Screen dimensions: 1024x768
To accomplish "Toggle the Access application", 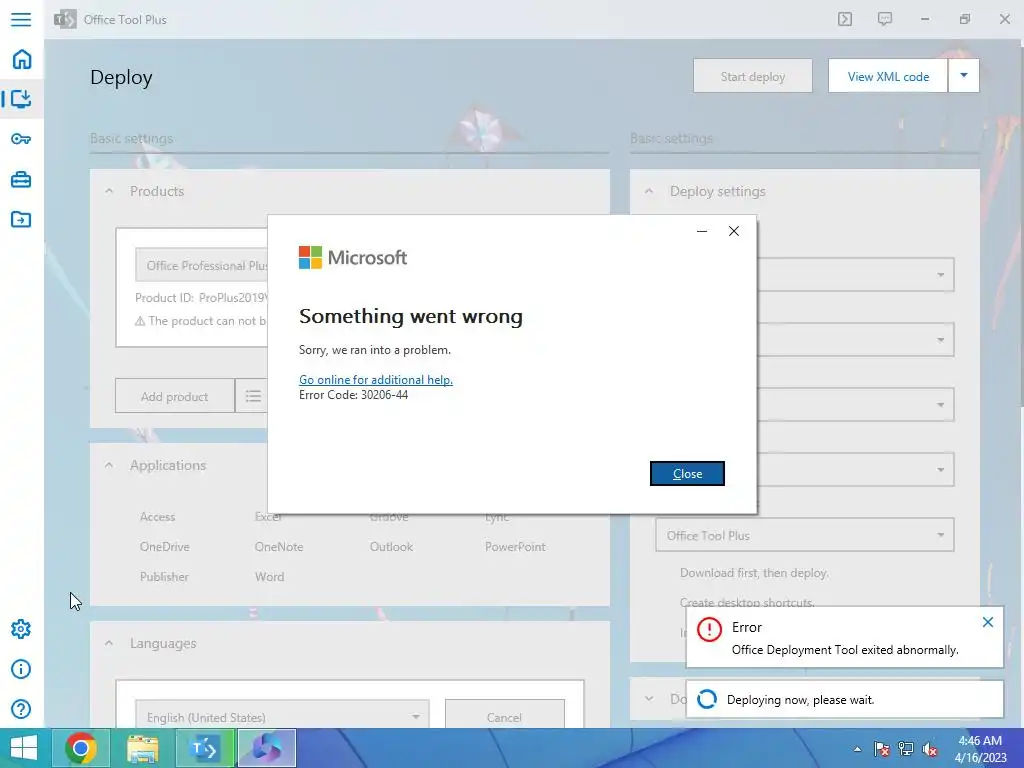I will (157, 517).
